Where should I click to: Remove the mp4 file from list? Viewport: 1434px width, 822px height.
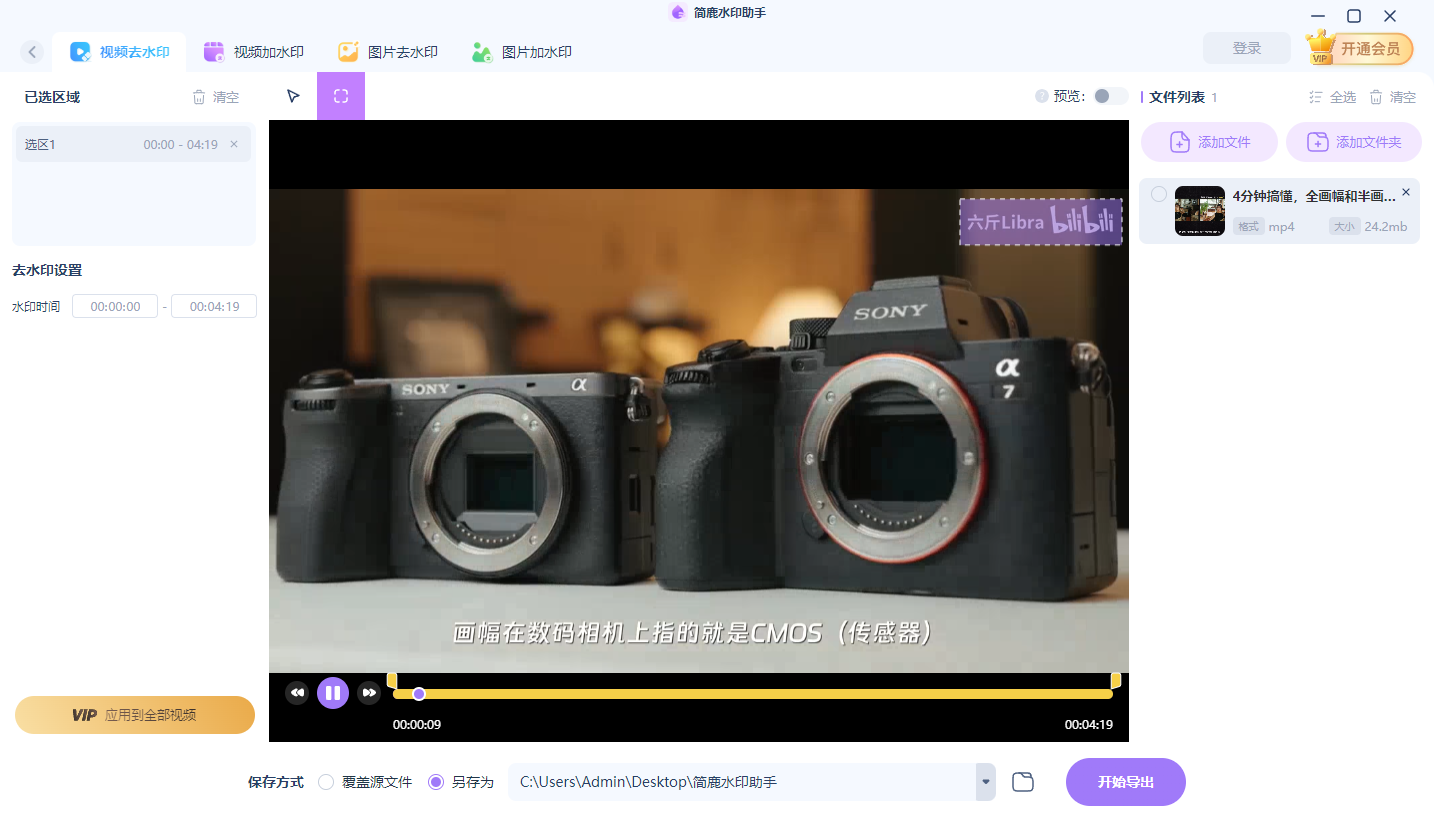pyautogui.click(x=1406, y=192)
